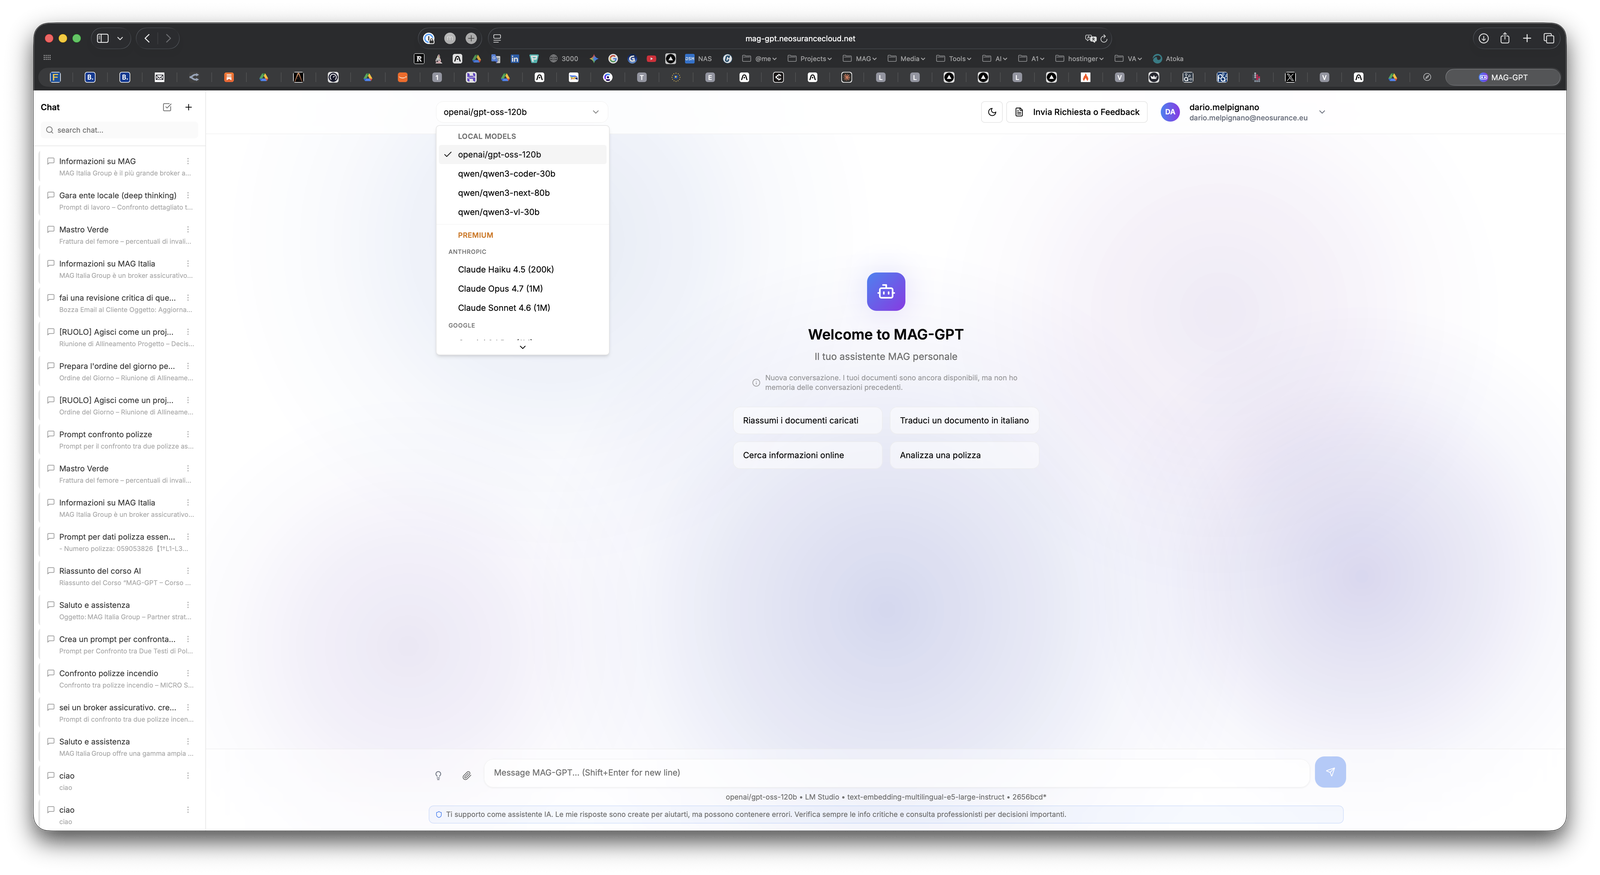This screenshot has height=875, width=1600.
Task: Click the DA user avatar
Action: 1170,112
